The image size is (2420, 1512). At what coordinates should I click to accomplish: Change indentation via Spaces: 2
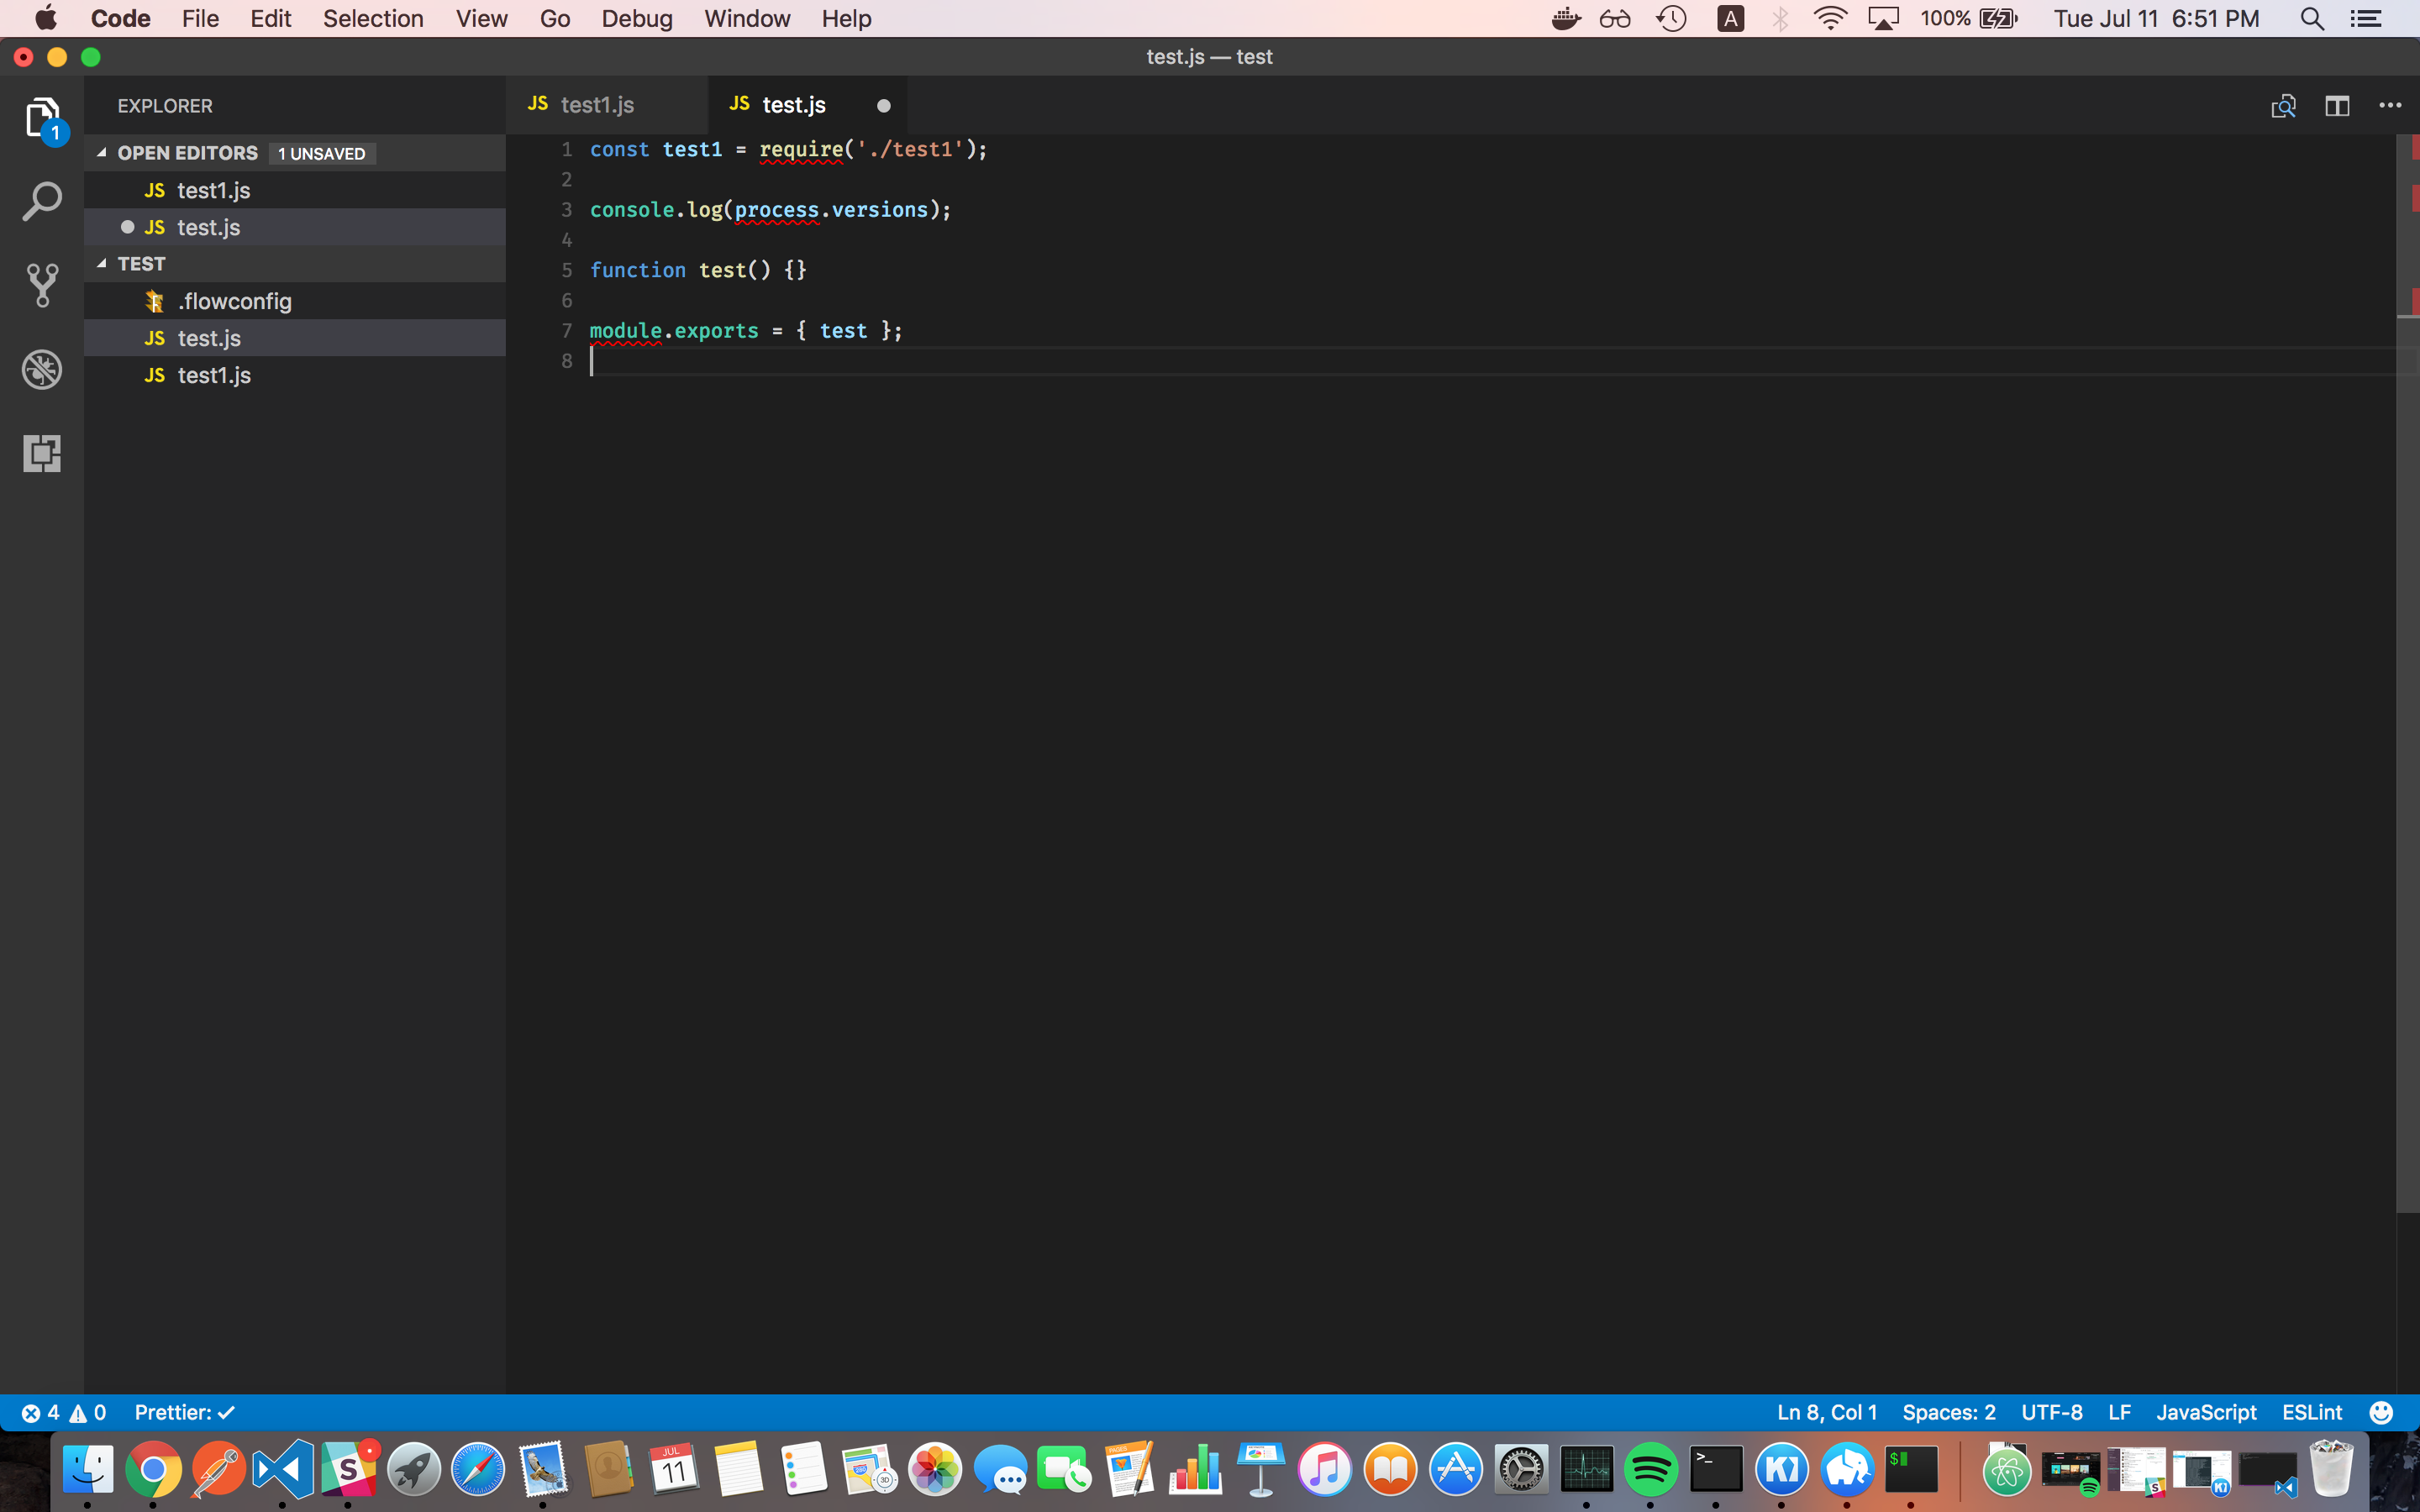1948,1412
